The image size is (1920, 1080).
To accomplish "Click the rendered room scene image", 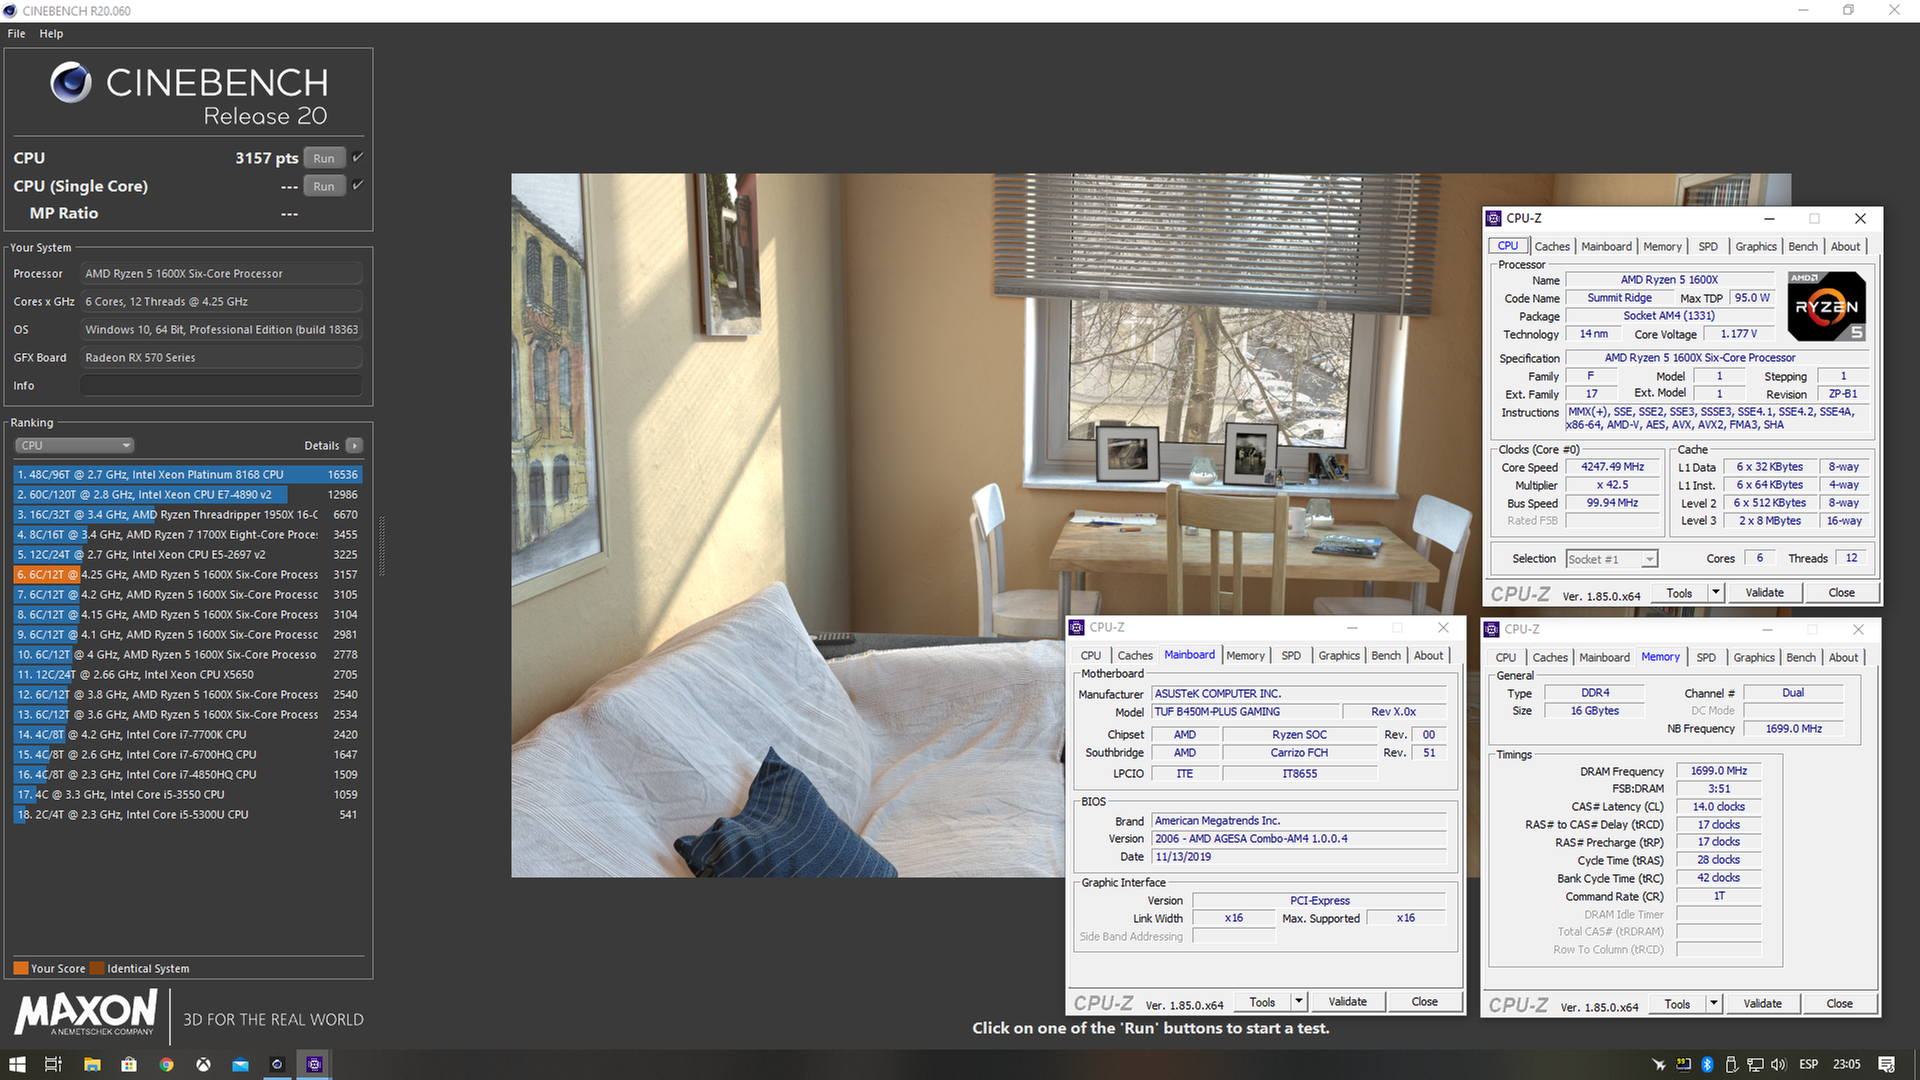I will (788, 525).
